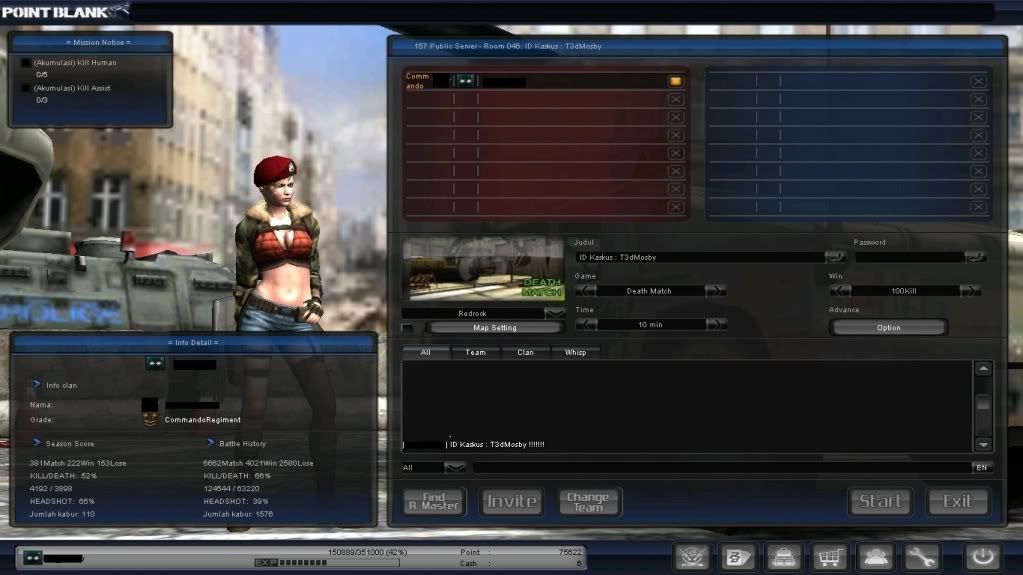Screen dimensions: 1023x575
Task: Select the Team chat tab
Action: pyautogui.click(x=476, y=352)
